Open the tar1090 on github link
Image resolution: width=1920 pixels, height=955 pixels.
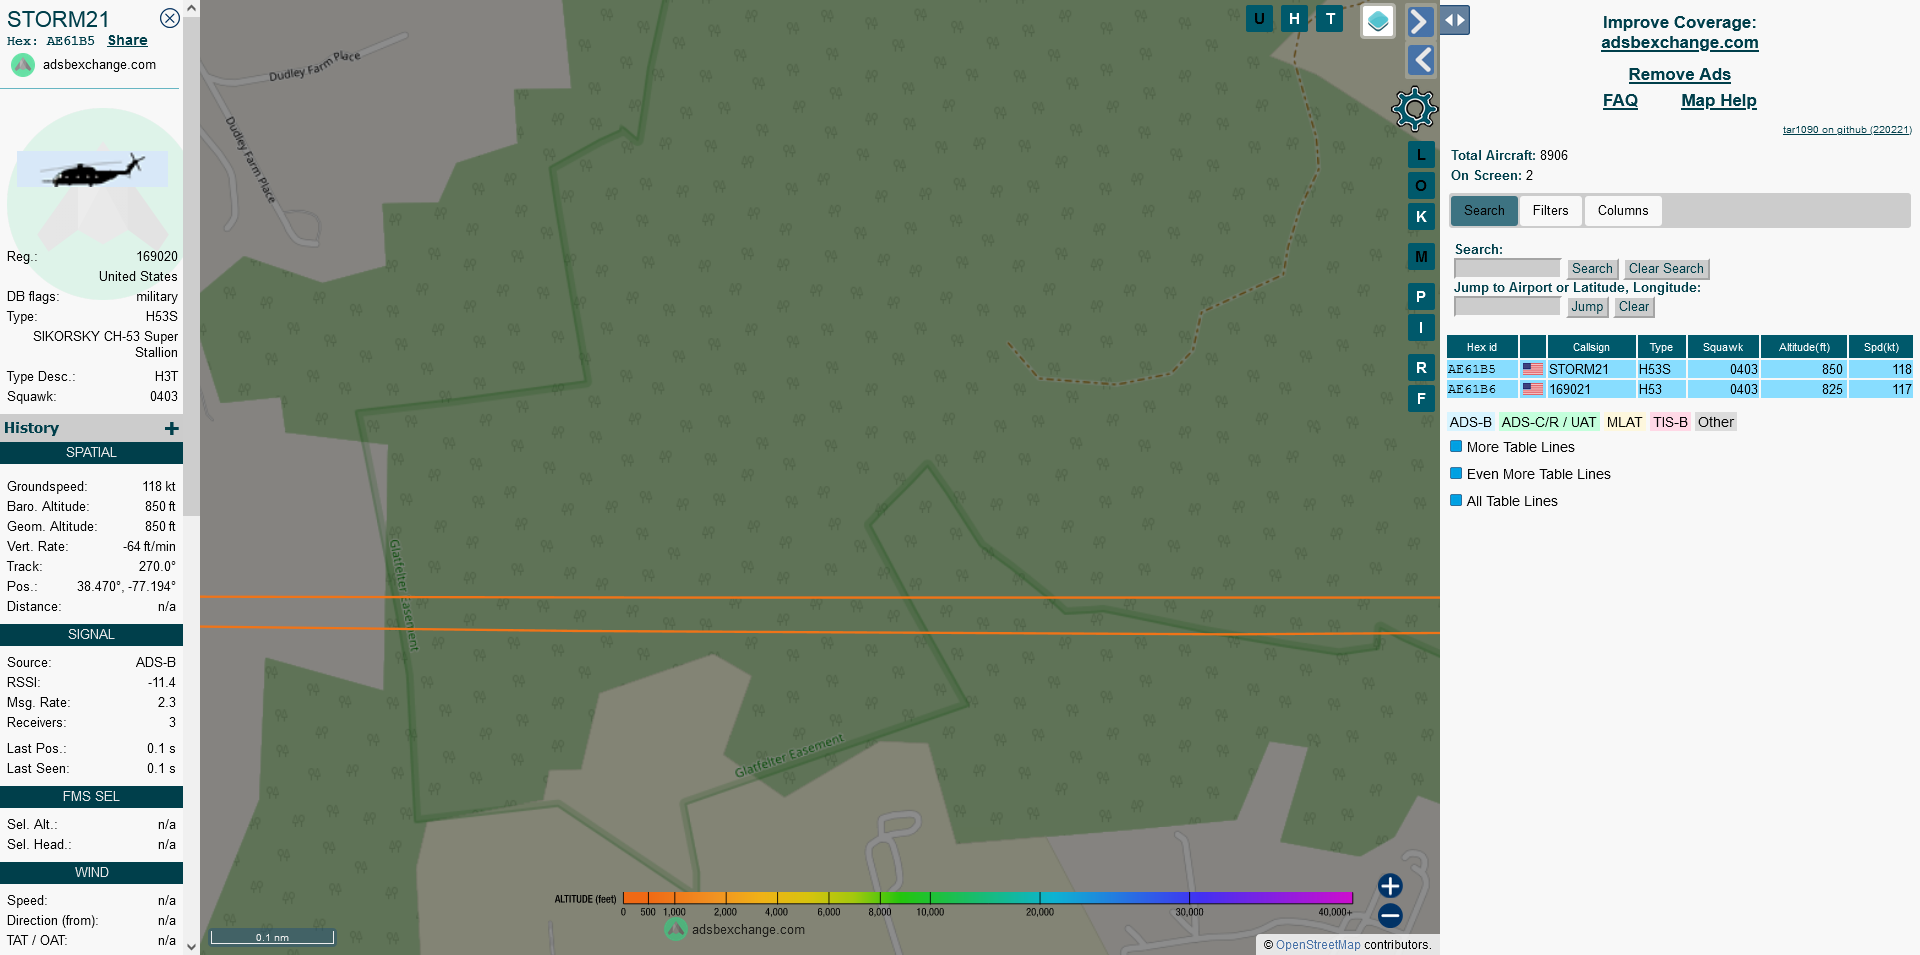click(1846, 130)
